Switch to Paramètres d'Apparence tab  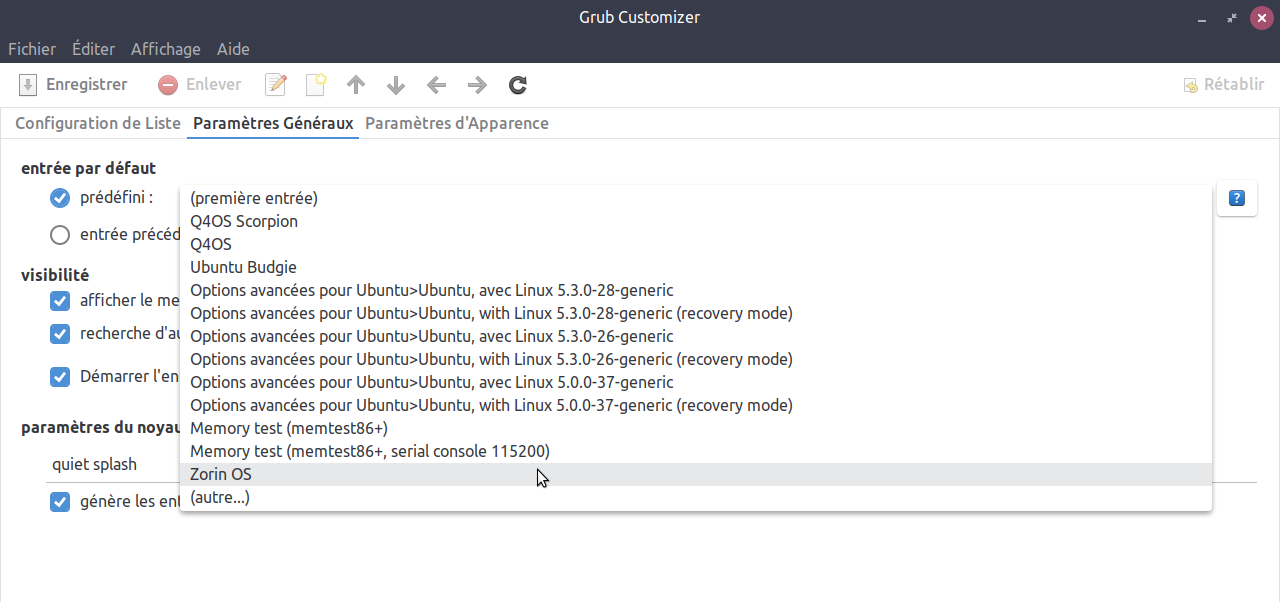tap(456, 124)
